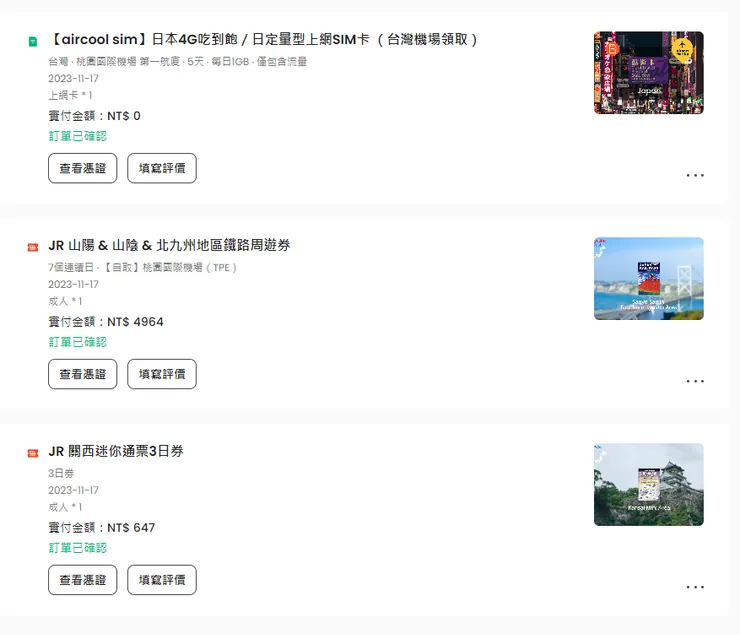Click the 3日券 package line

(x=61, y=473)
